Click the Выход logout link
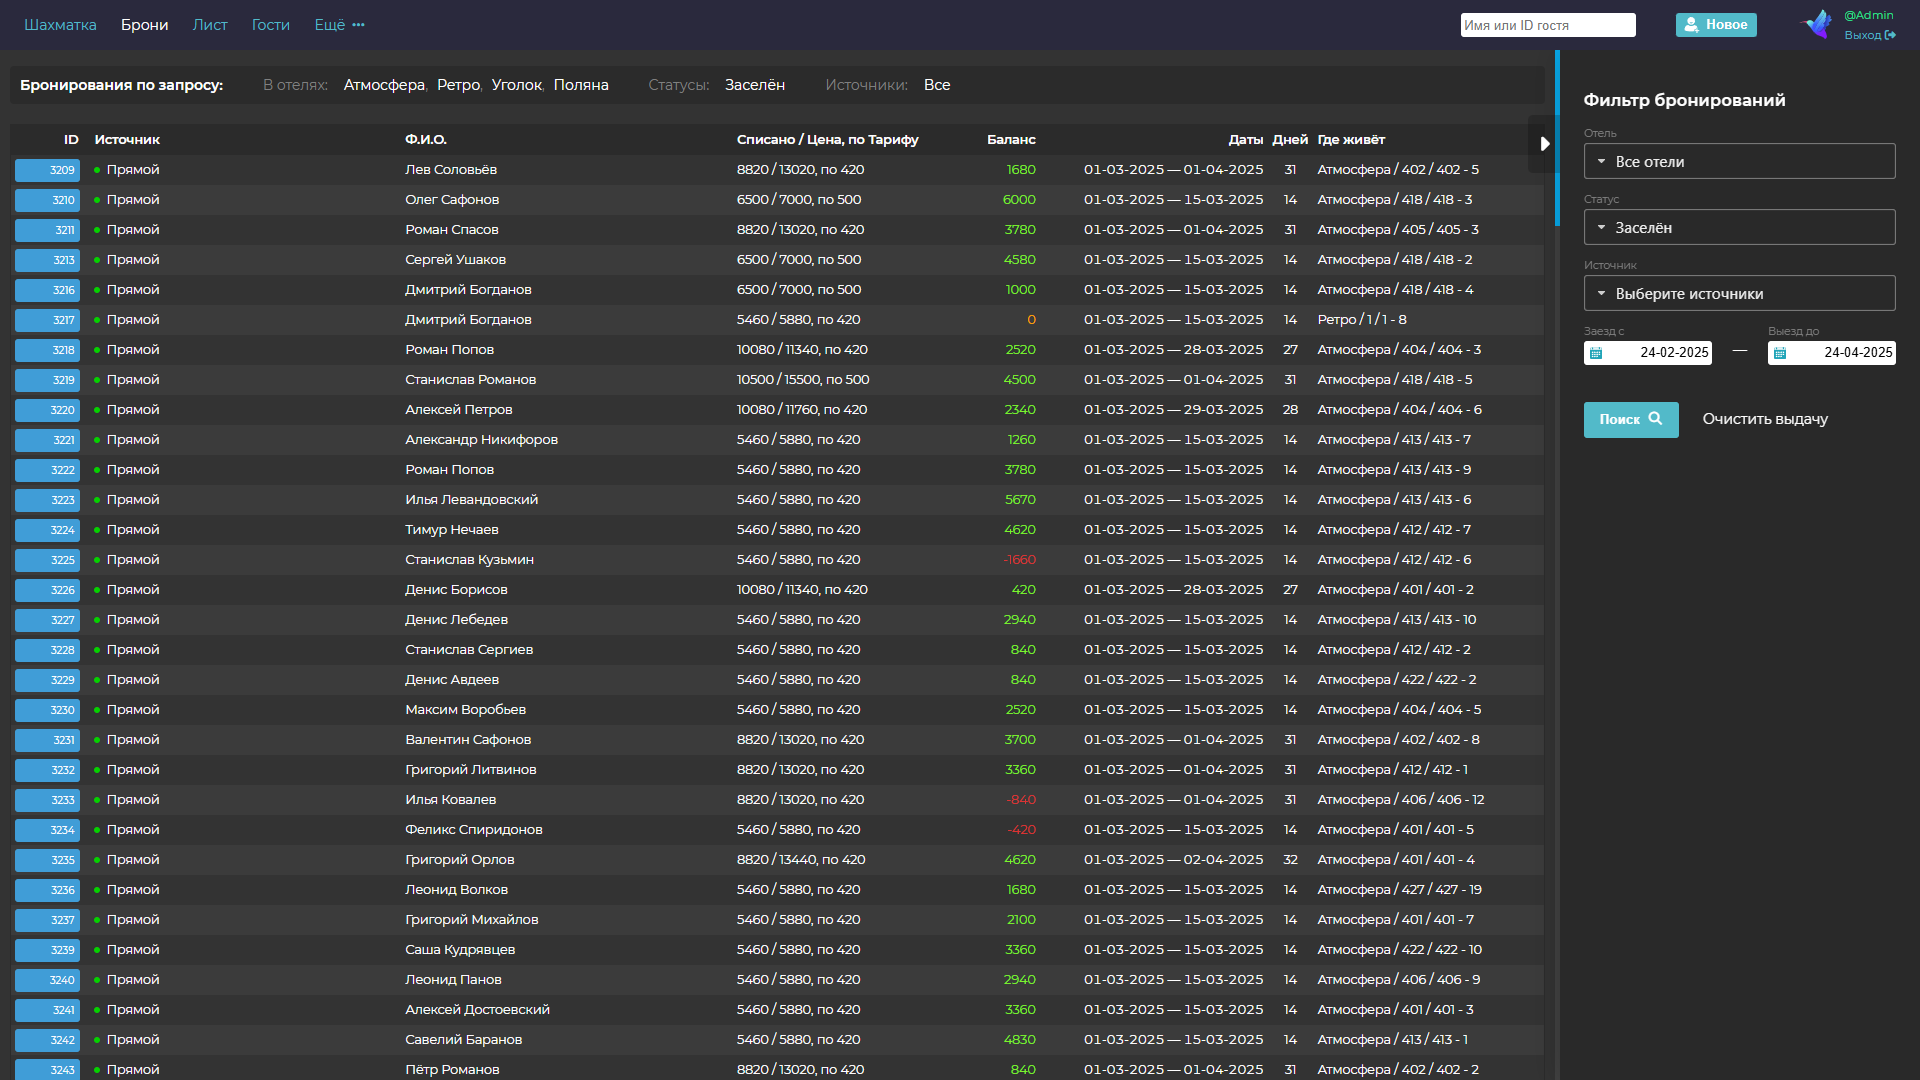Viewport: 1920px width, 1080px height. click(x=1869, y=35)
